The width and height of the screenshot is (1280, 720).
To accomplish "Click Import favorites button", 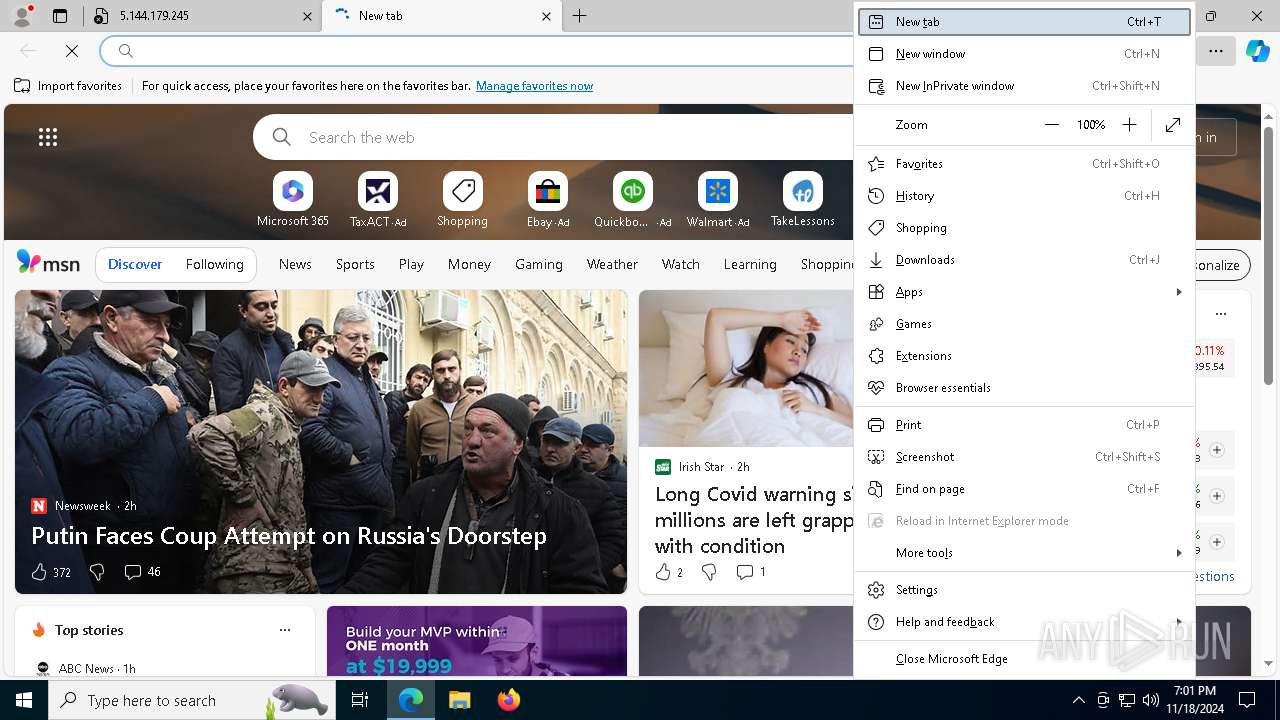I will [68, 86].
